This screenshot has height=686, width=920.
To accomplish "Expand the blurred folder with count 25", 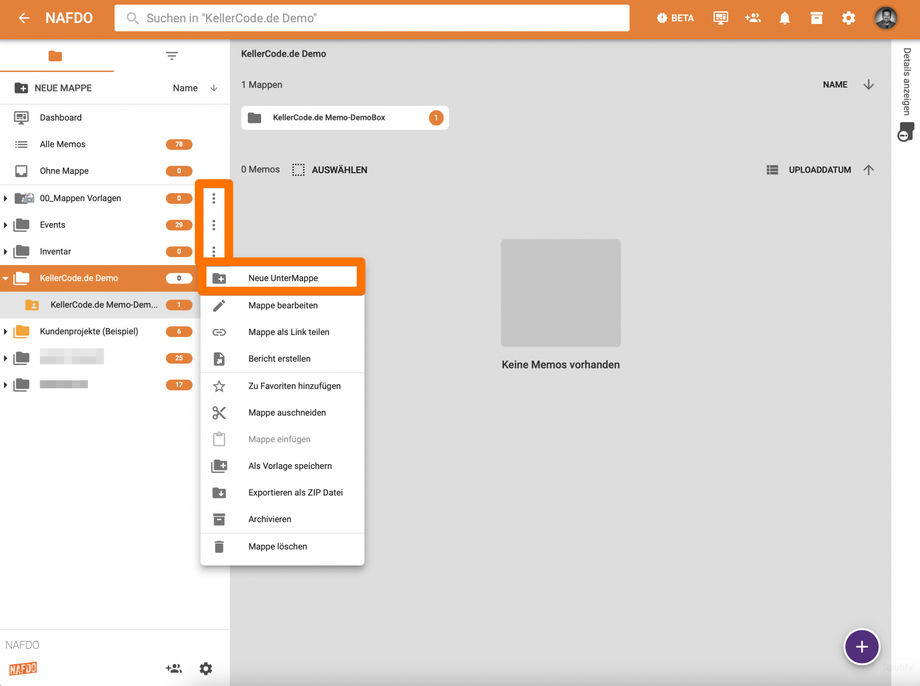I will point(5,358).
